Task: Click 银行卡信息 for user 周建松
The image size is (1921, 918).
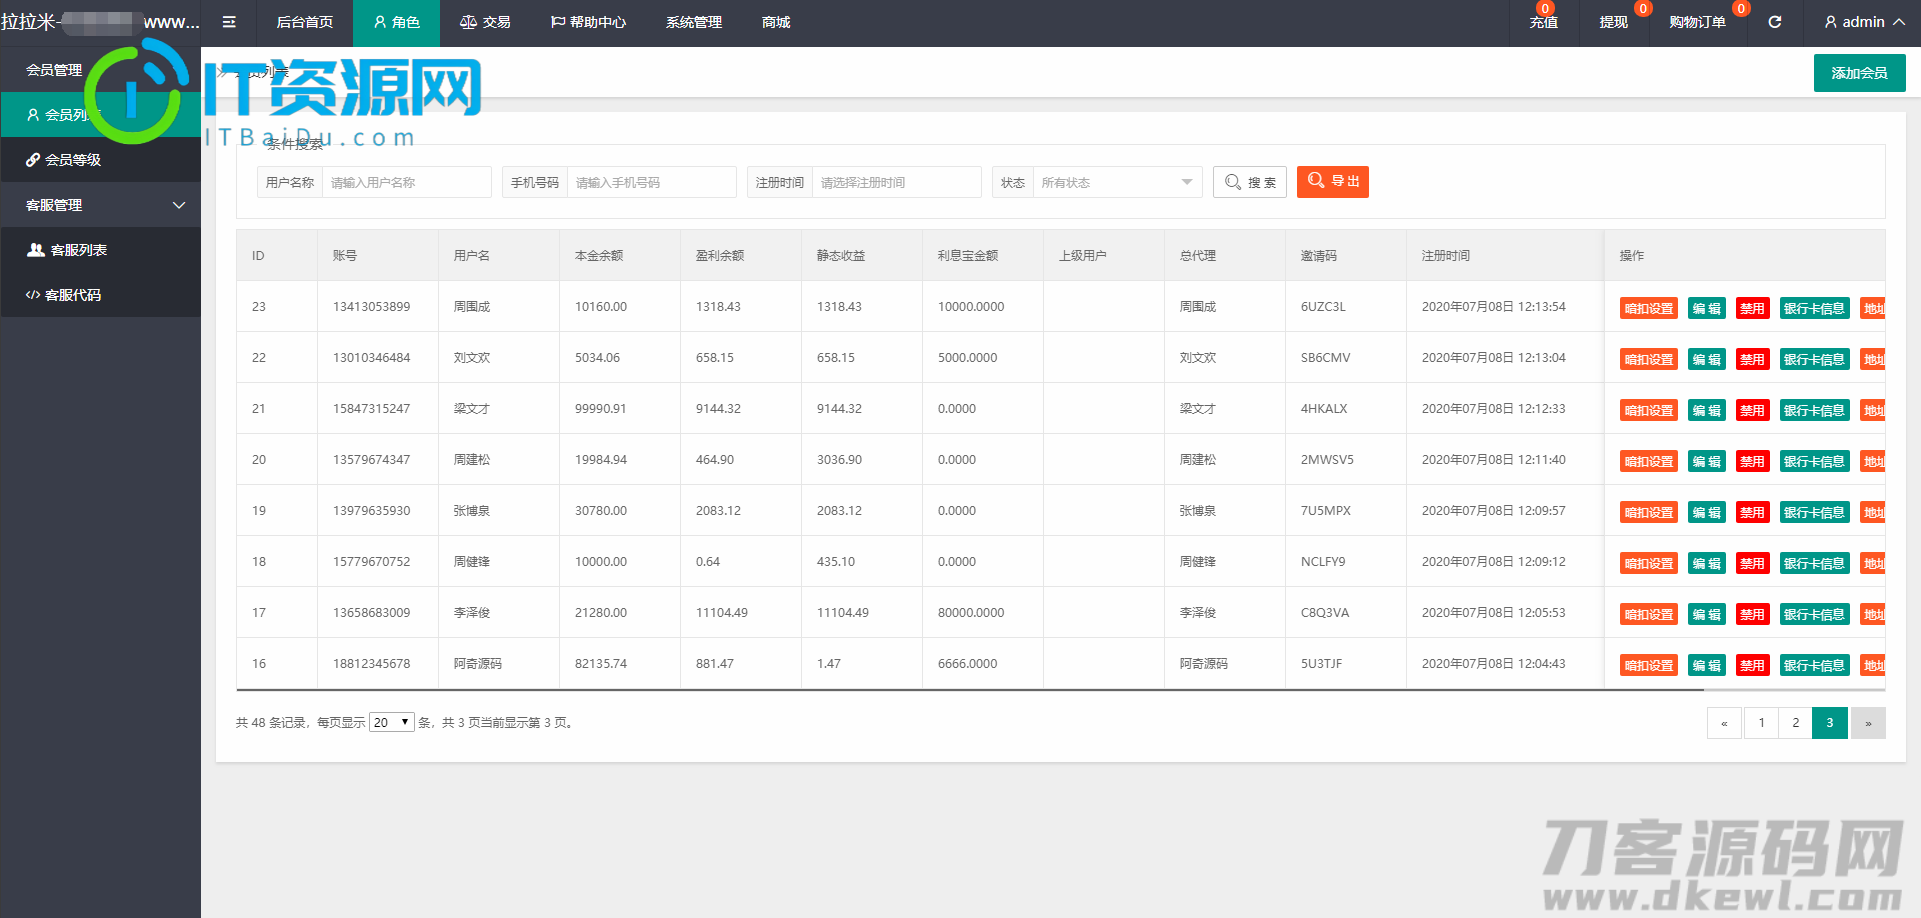Action: [1814, 461]
